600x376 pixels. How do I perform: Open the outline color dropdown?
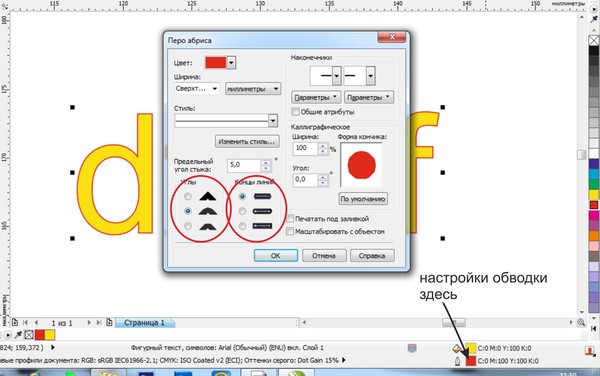[231, 63]
